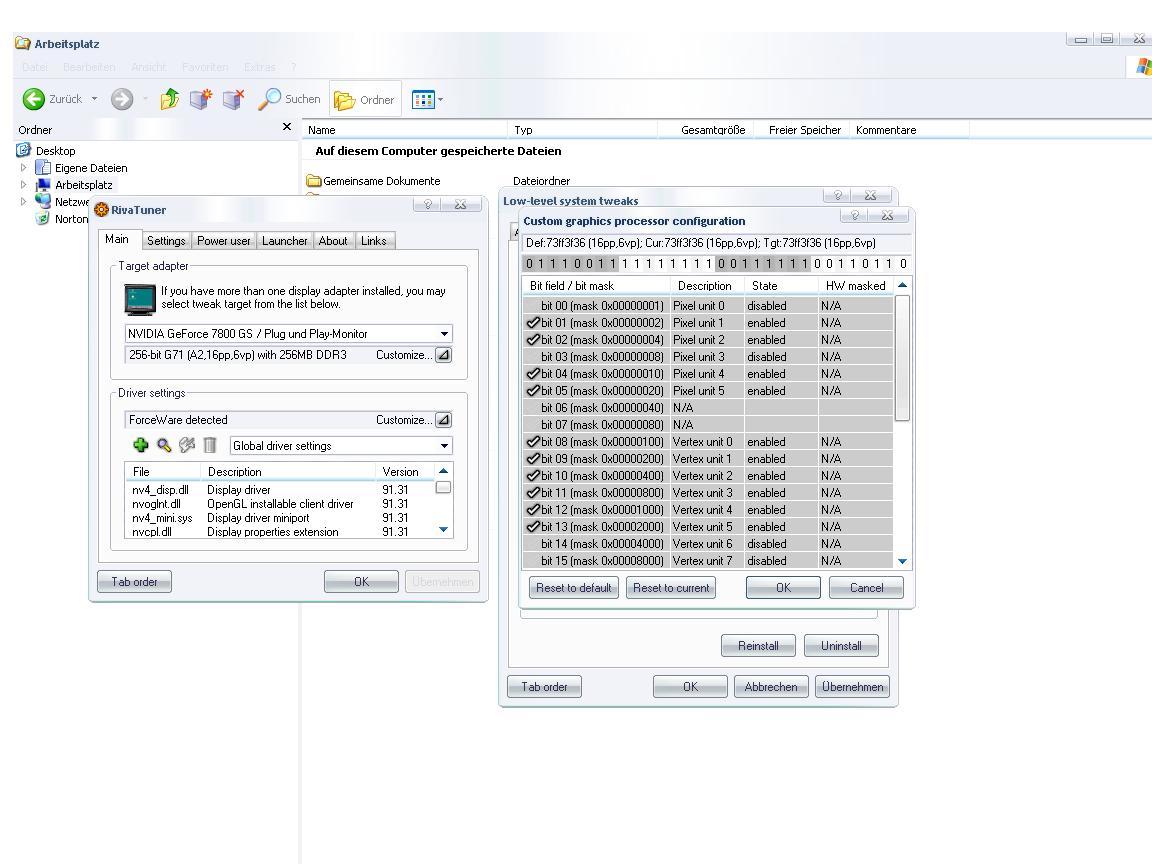Close the Ordner side pane
1152x864 pixels.
pos(287,127)
